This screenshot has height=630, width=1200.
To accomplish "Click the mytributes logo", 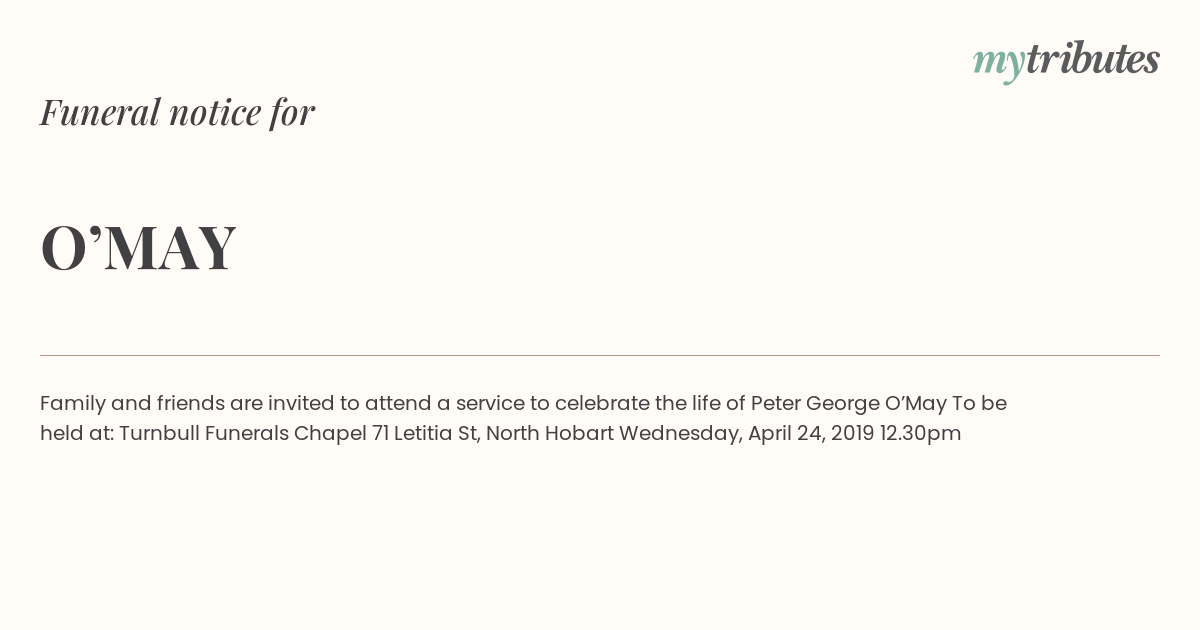I will coord(1066,62).
